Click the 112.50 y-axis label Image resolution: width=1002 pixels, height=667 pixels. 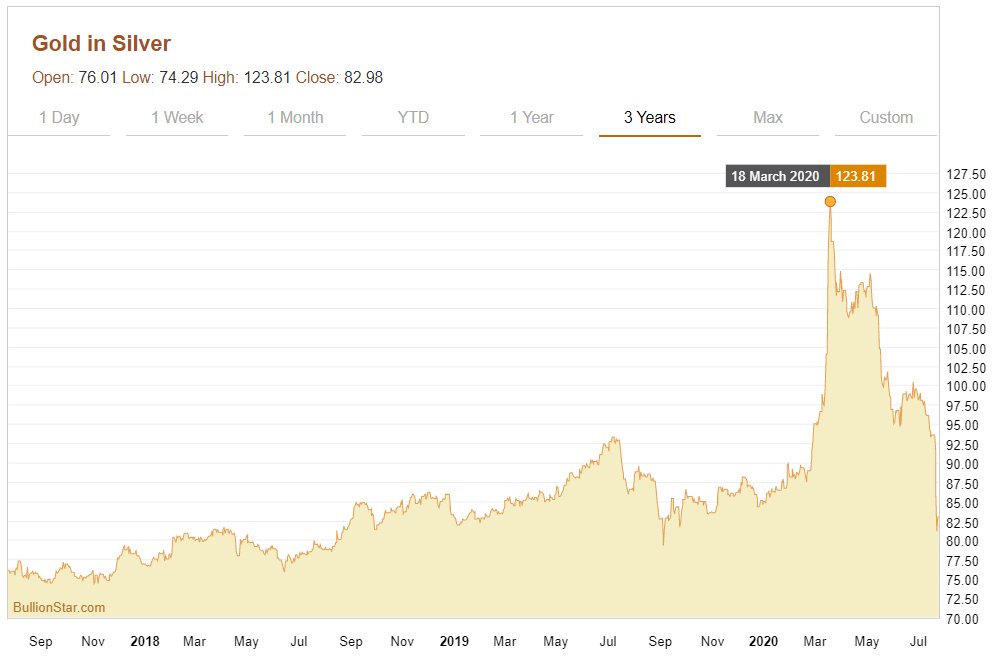click(966, 291)
